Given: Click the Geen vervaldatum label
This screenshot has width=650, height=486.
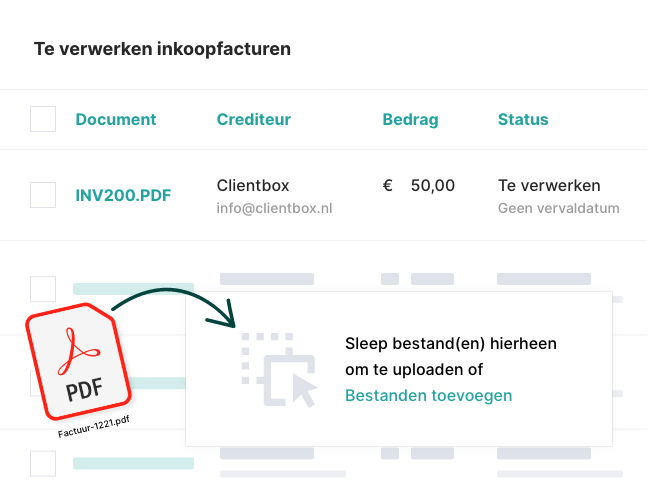Looking at the screenshot, I should (x=558, y=209).
